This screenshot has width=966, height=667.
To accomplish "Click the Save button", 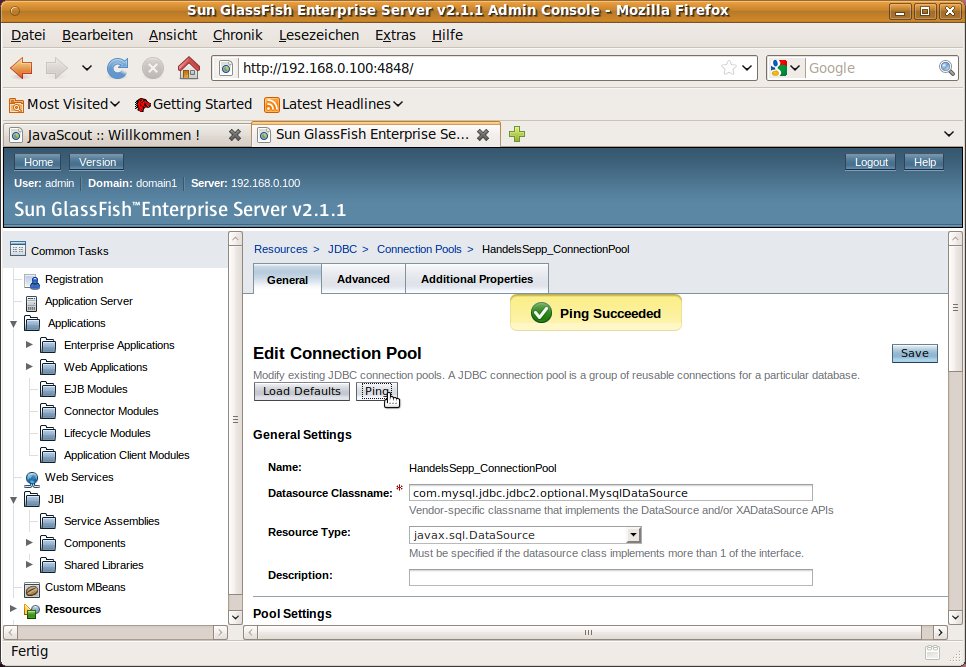I will [914, 353].
